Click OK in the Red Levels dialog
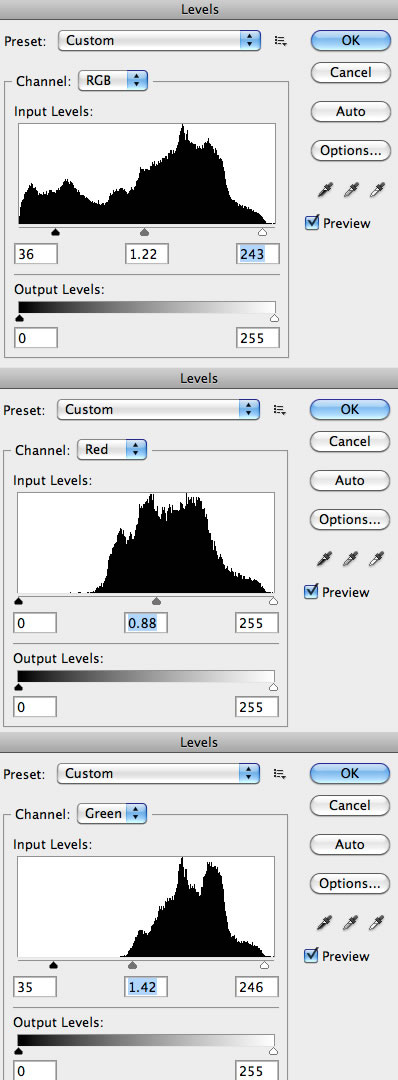The image size is (398, 1080). point(350,409)
